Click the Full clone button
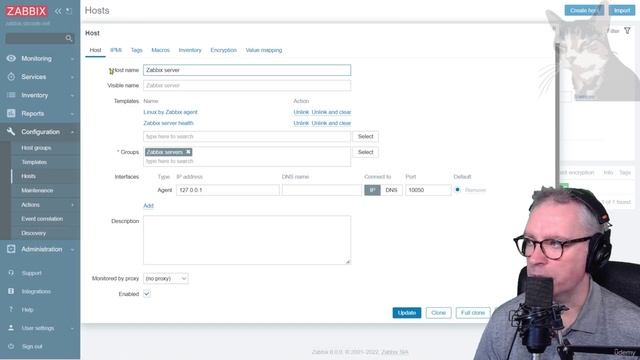This screenshot has width=640, height=360. click(473, 313)
